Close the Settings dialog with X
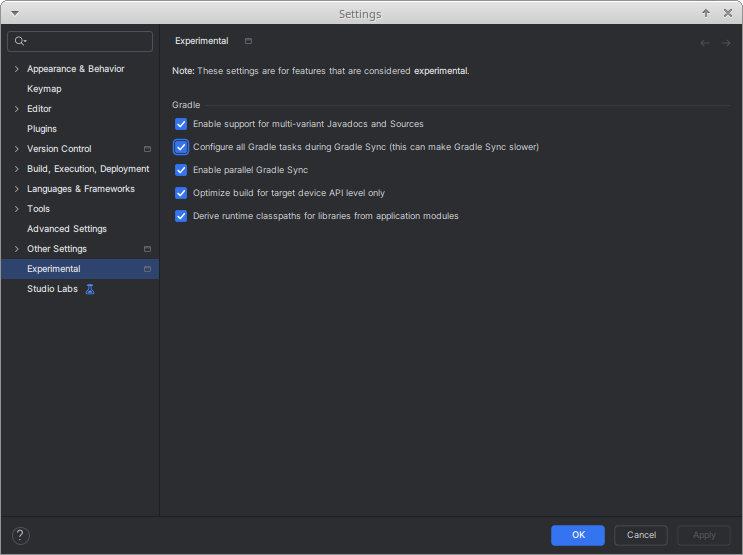Viewport: 743px width, 555px height. click(728, 13)
